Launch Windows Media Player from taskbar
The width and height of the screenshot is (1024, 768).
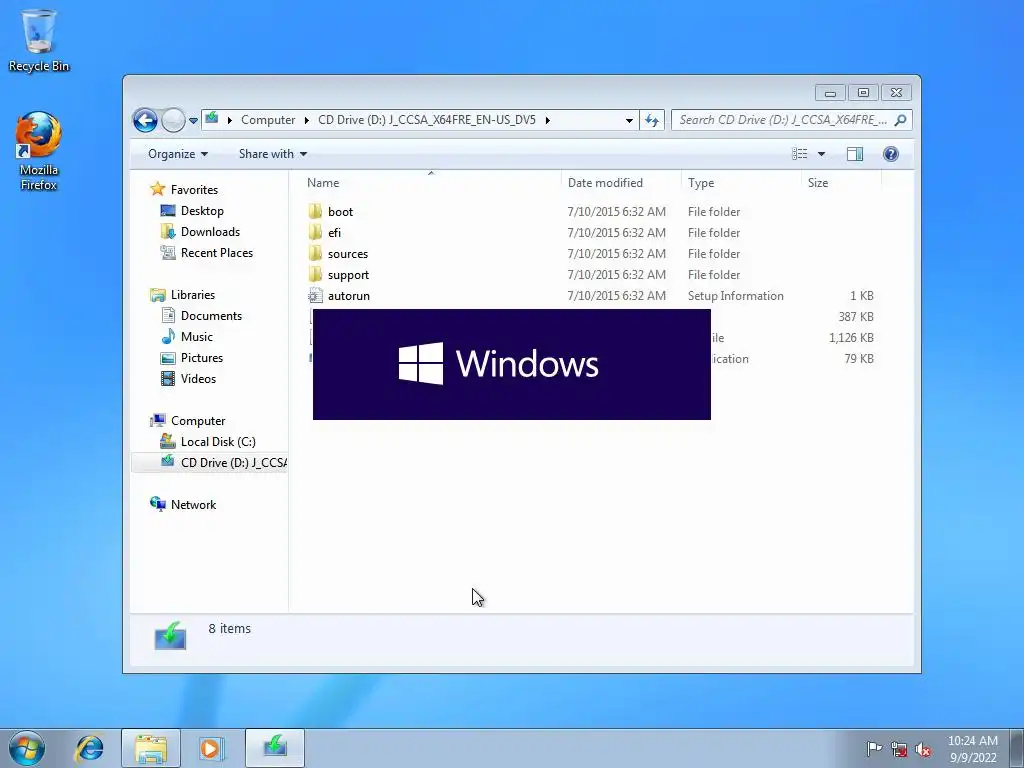click(x=212, y=748)
